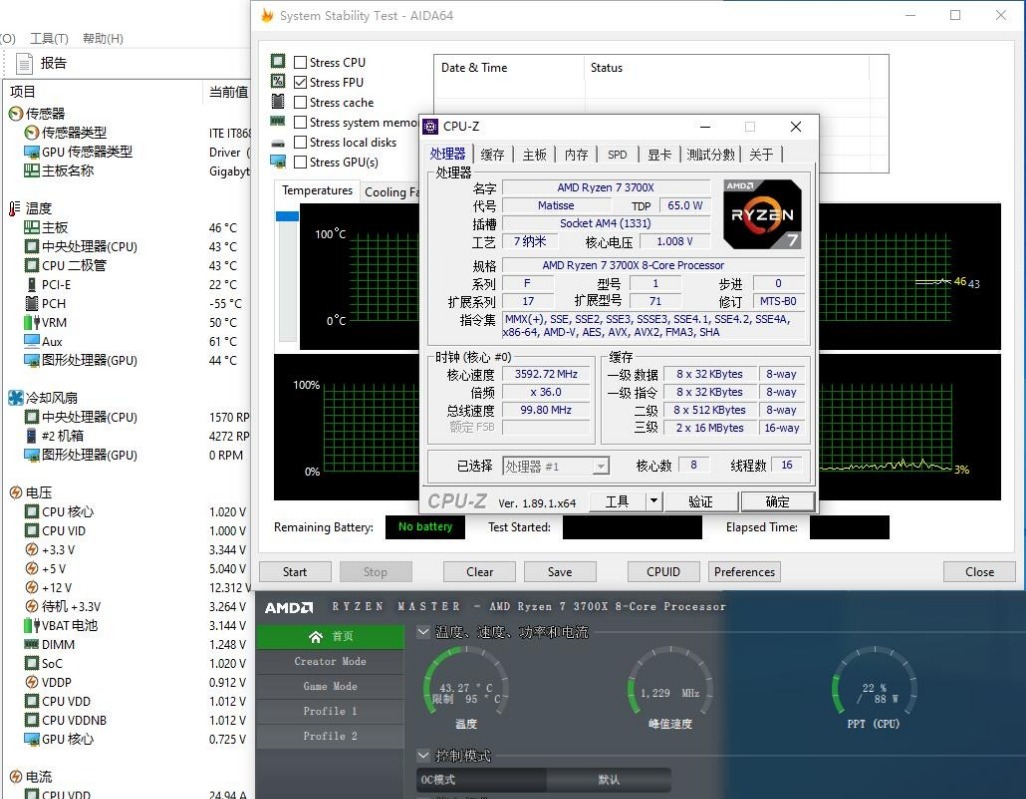1026x799 pixels.
Task: Click the Stress cache chip icon
Action: tap(278, 101)
